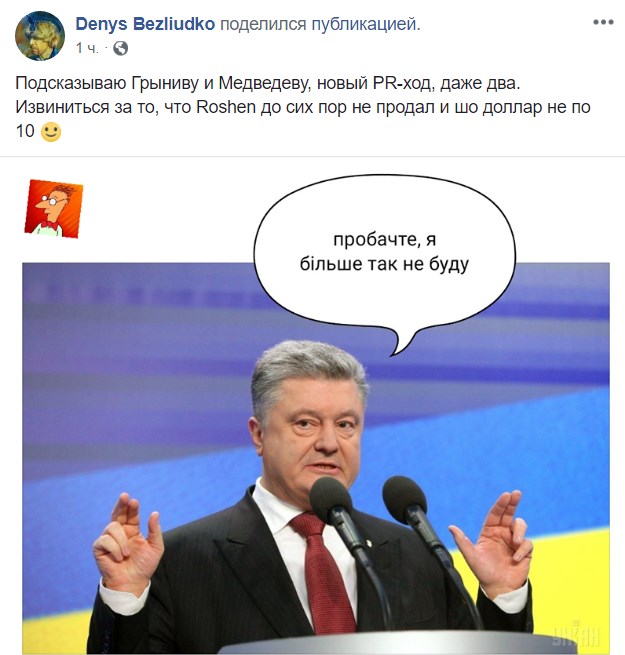Open the Denys Bezliudko name link

[145, 24]
